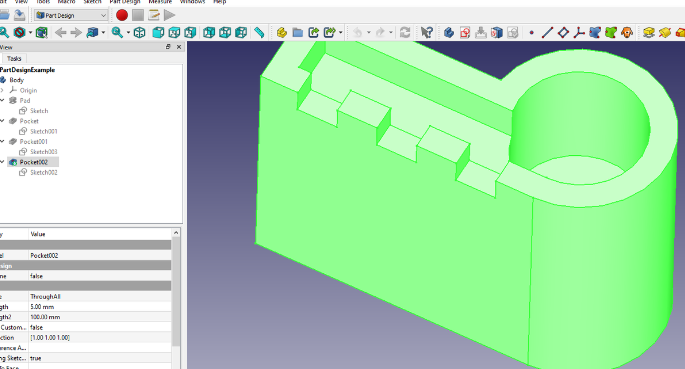Click the make link icon

tap(313, 32)
